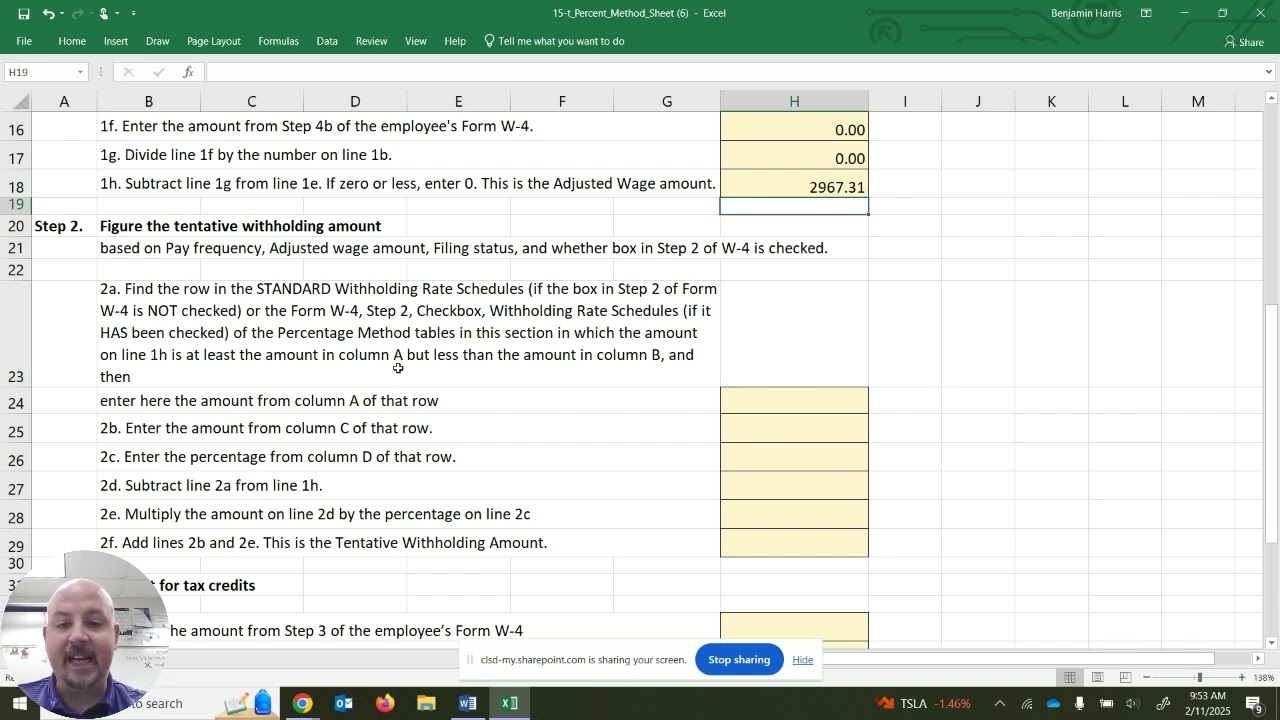Image resolution: width=1280 pixels, height=720 pixels.
Task: Select cell H16 with value 0.00
Action: click(x=794, y=127)
